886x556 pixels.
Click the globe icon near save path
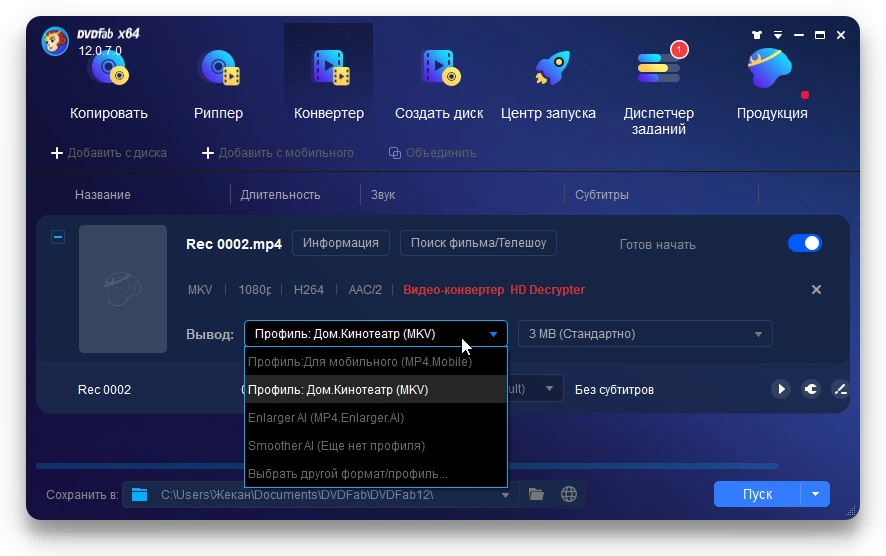point(569,494)
